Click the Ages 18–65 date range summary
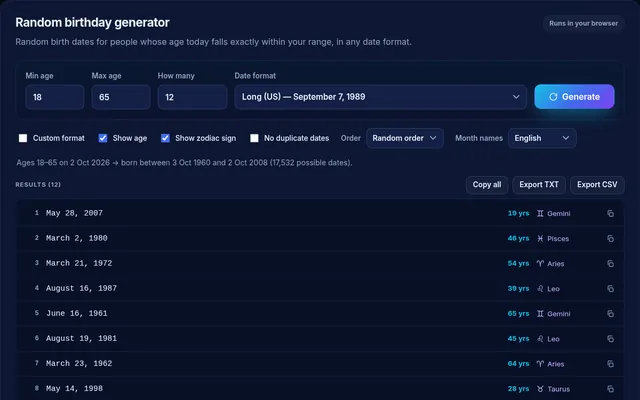This screenshot has height=400, width=640. [x=184, y=163]
